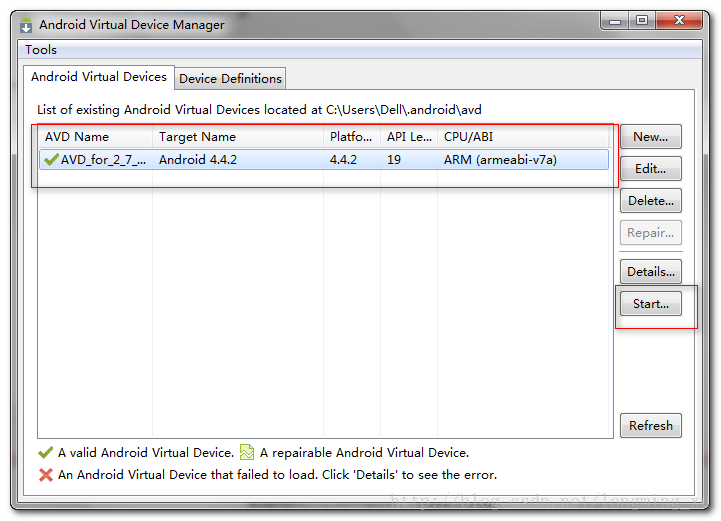
Task: Click the Android 4.4.2 target cell
Action: tap(198, 160)
